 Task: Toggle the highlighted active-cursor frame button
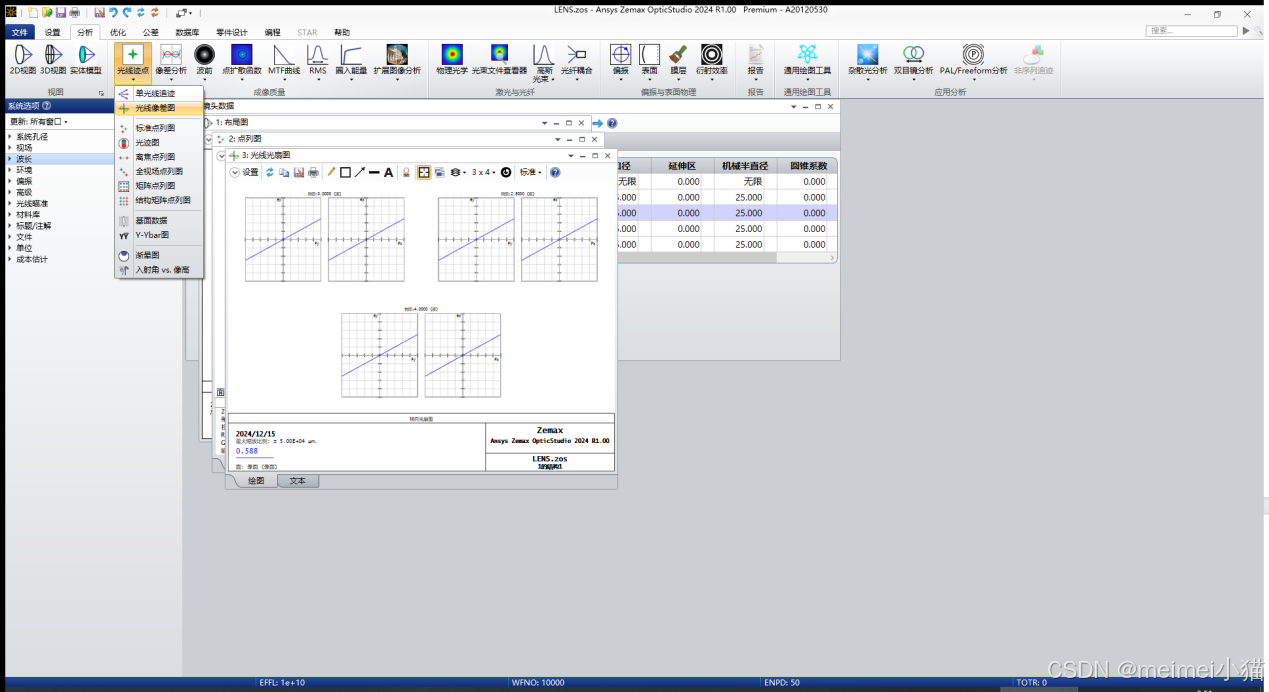pyautogui.click(x=424, y=172)
